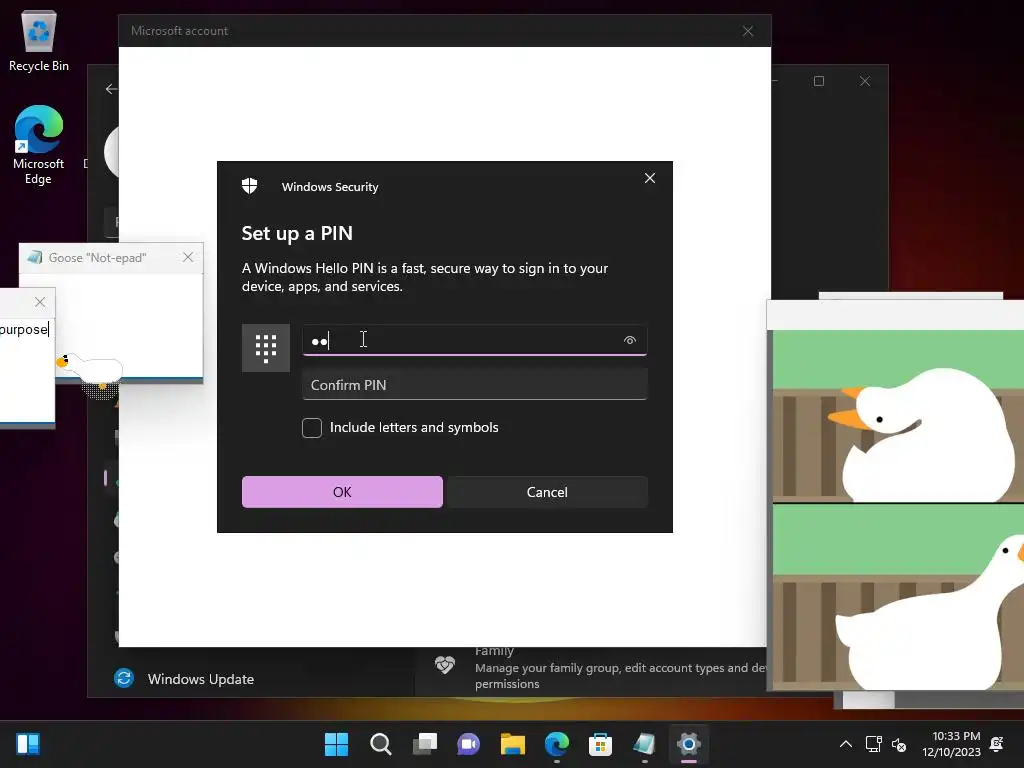The width and height of the screenshot is (1024, 768).
Task: Click the Goose Not-epad title icon
Action: pos(35,257)
